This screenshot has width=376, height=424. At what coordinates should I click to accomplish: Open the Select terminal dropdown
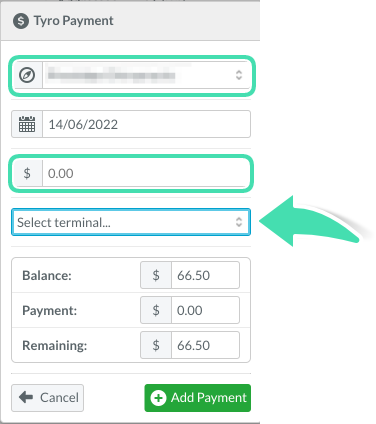(x=131, y=222)
